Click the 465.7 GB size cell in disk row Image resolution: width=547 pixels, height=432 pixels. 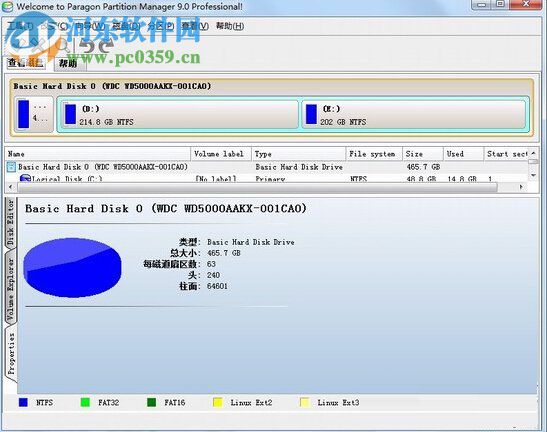click(x=423, y=167)
